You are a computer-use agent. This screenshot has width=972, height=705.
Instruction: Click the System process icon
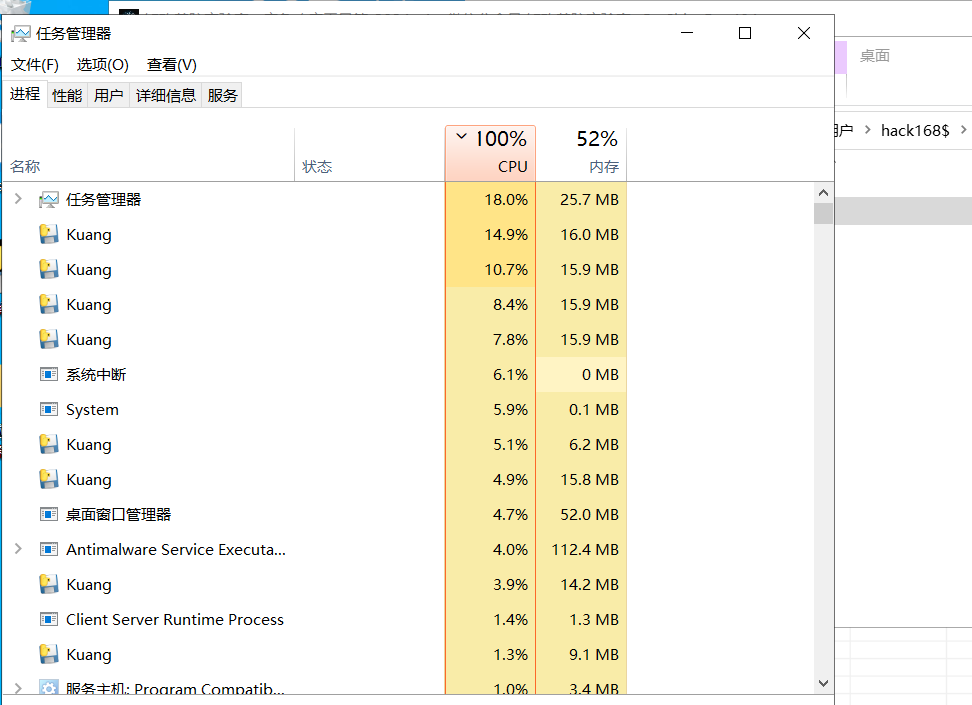[x=49, y=409]
